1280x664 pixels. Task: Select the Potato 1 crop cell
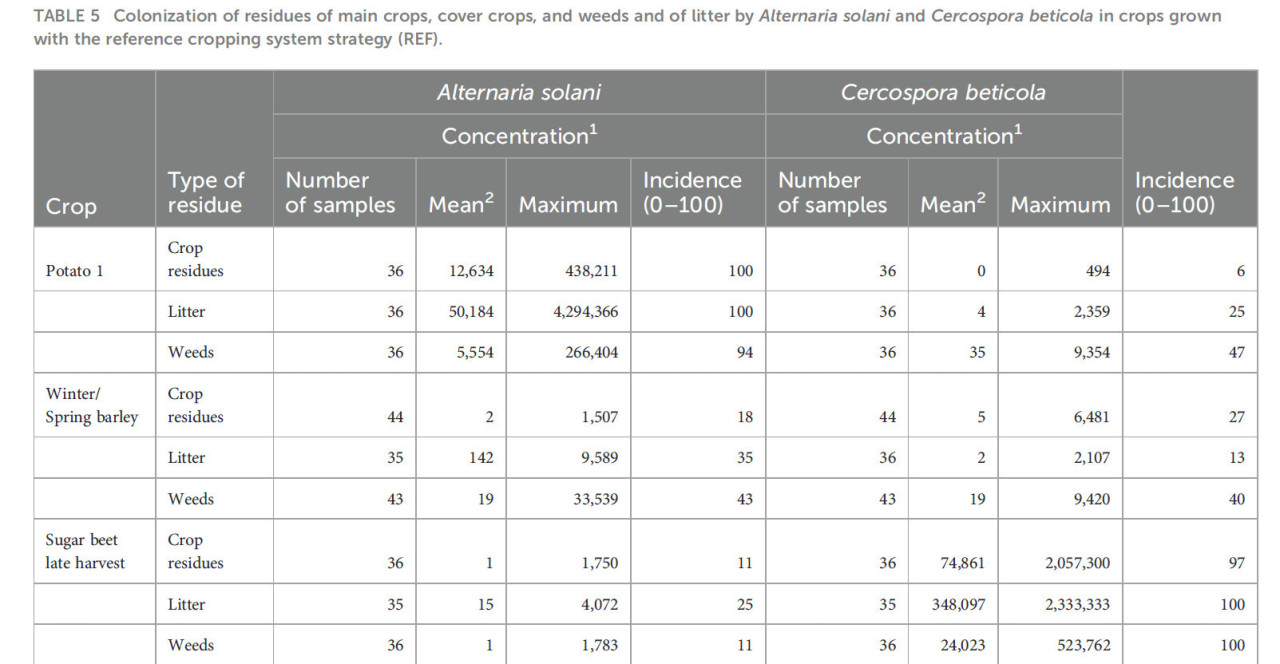[x=74, y=271]
